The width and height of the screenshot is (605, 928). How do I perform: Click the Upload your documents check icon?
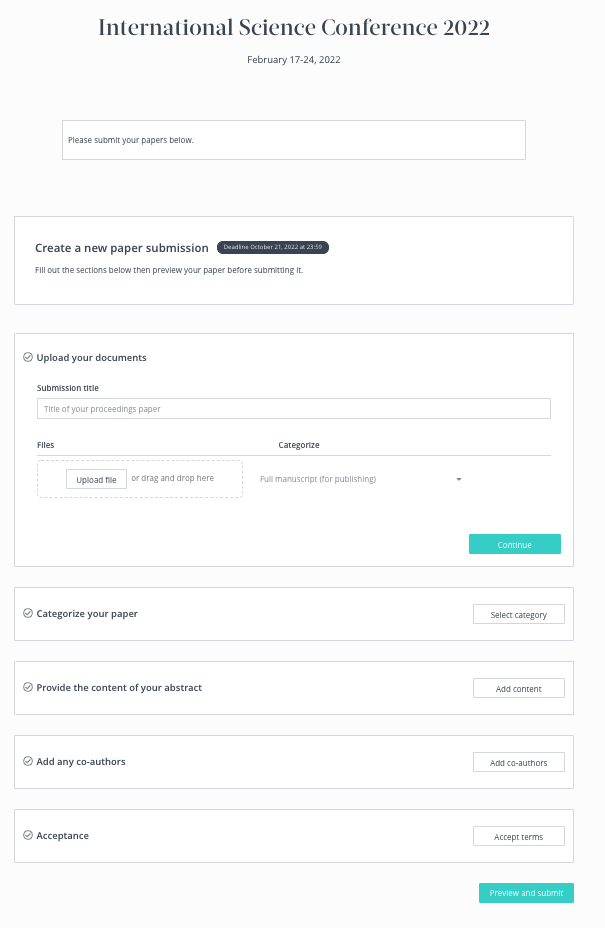point(28,357)
